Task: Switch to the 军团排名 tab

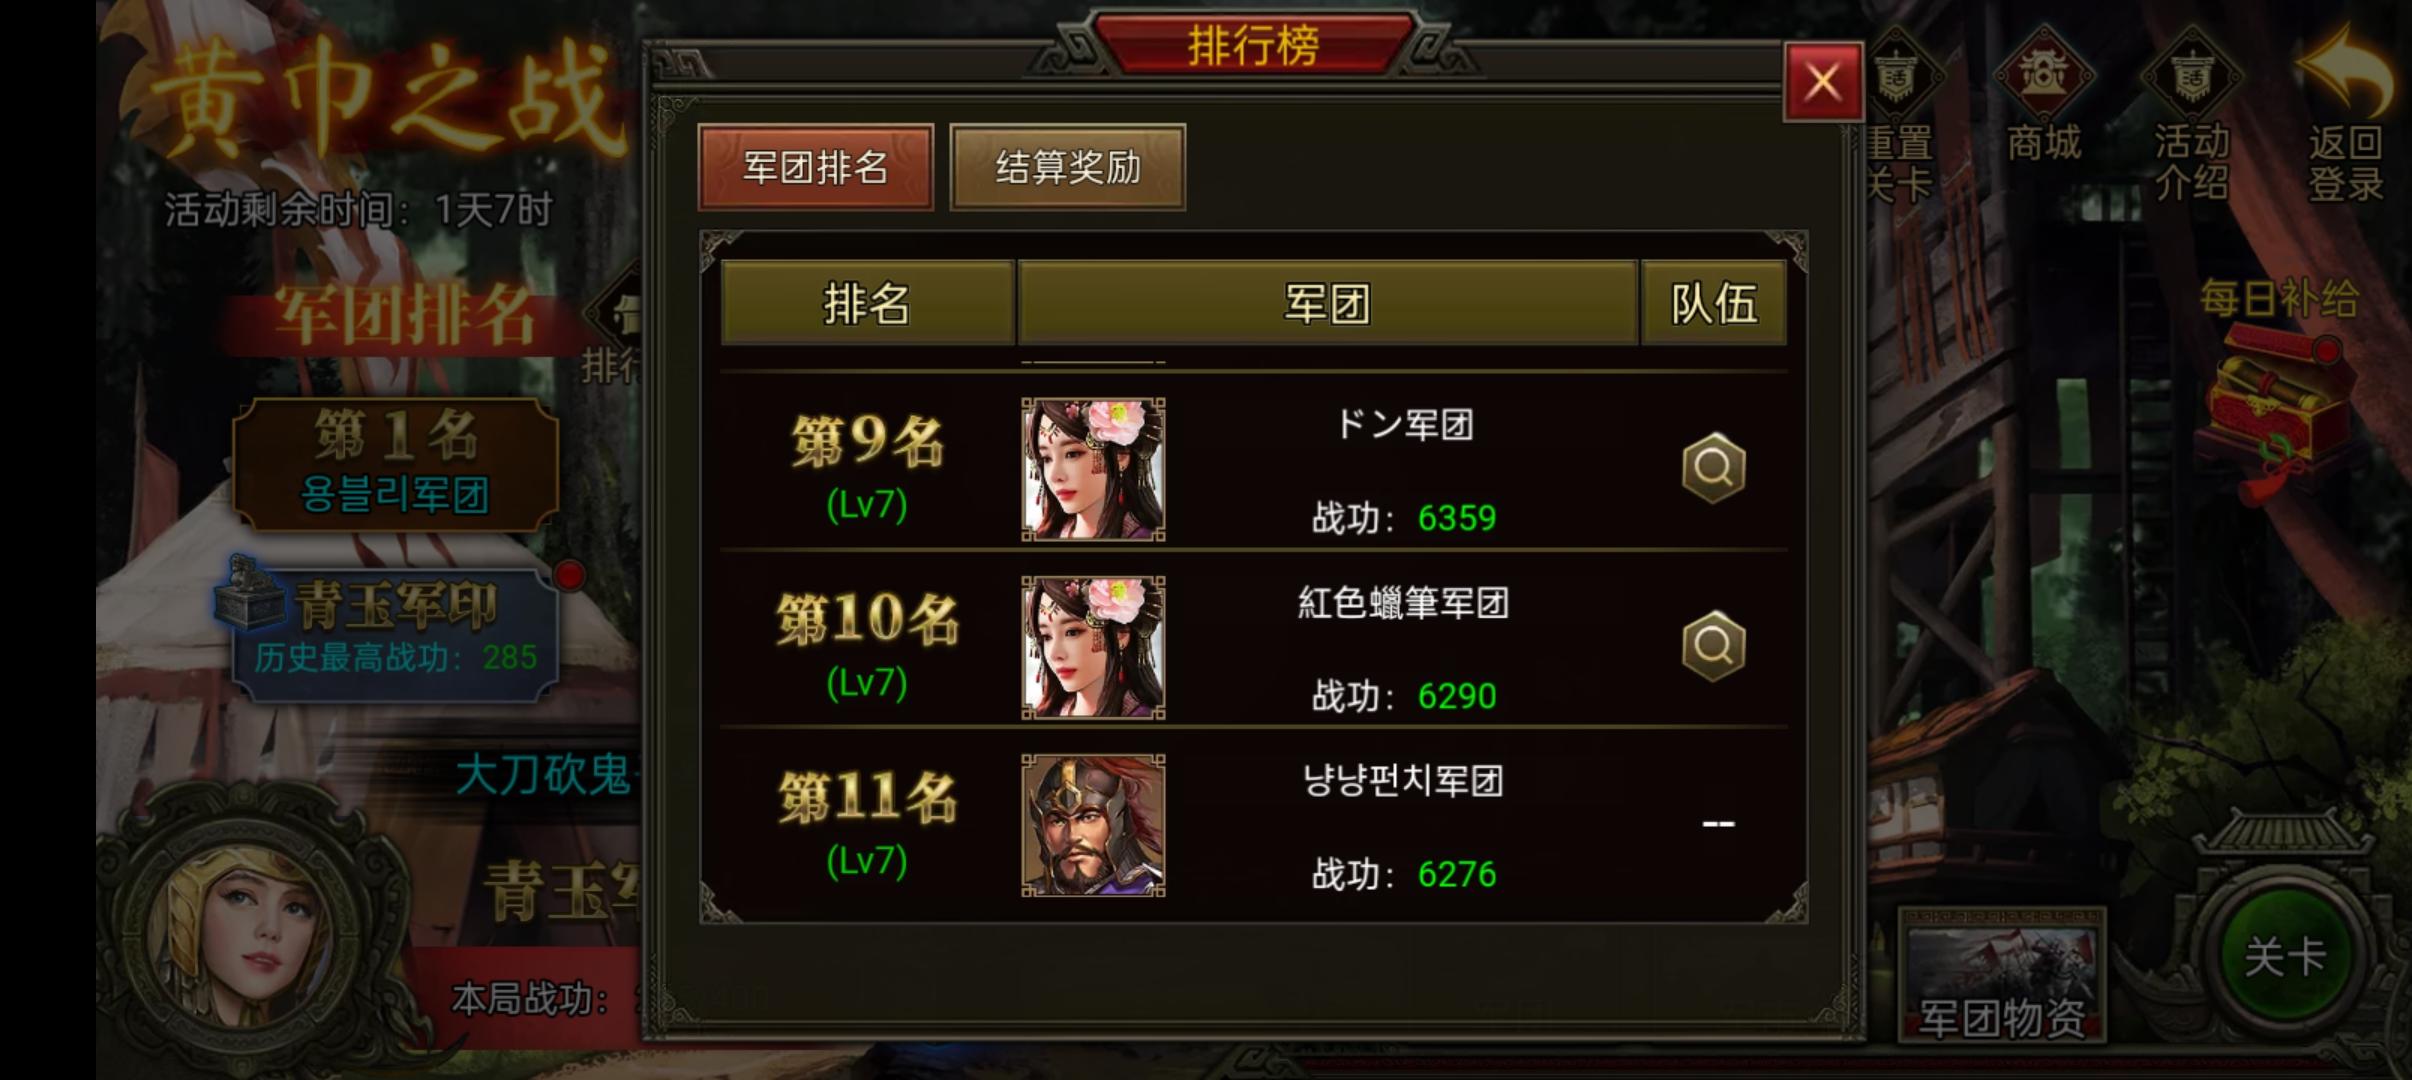Action: [816, 167]
